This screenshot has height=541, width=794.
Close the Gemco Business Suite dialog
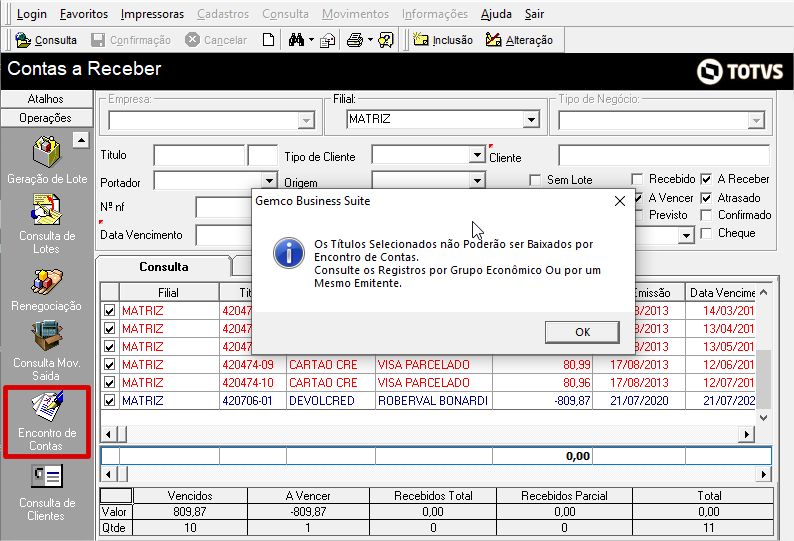(619, 201)
